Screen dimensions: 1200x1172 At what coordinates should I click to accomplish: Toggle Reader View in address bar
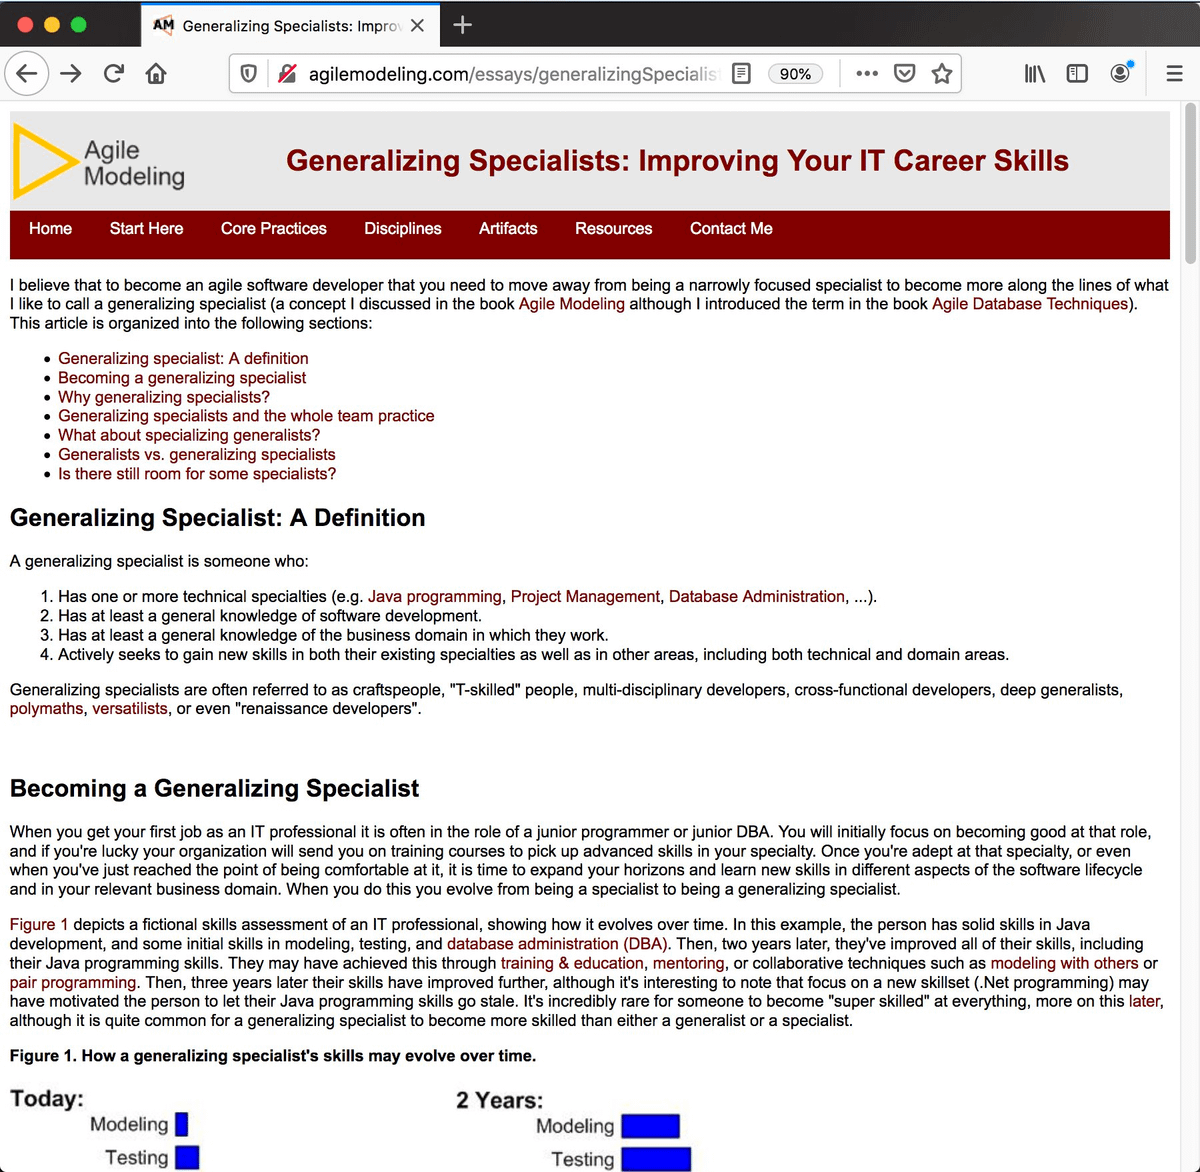coord(741,74)
